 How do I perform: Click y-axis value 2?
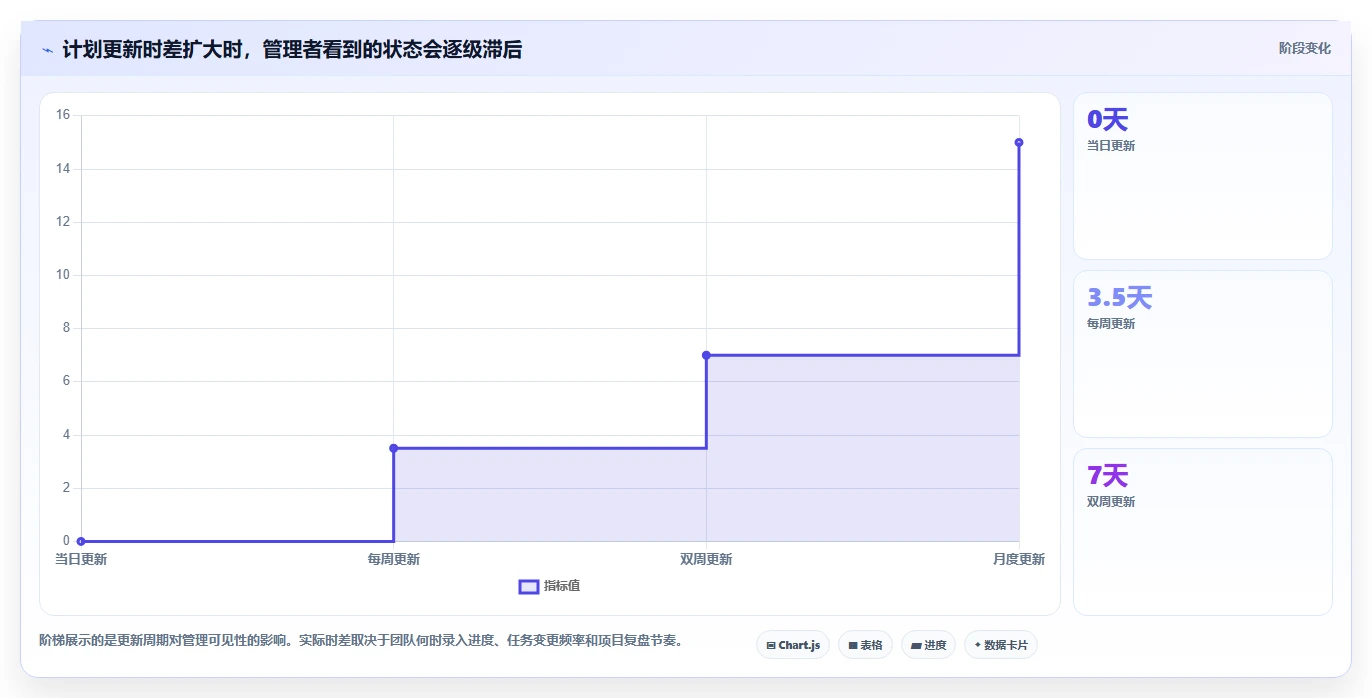pyautogui.click(x=66, y=488)
